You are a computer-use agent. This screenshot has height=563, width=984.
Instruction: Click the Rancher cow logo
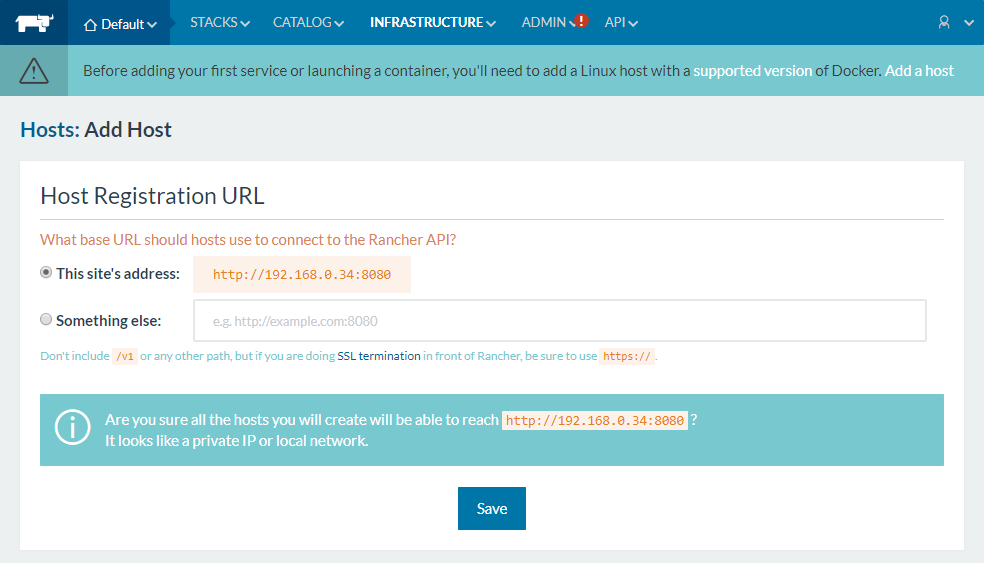click(34, 22)
